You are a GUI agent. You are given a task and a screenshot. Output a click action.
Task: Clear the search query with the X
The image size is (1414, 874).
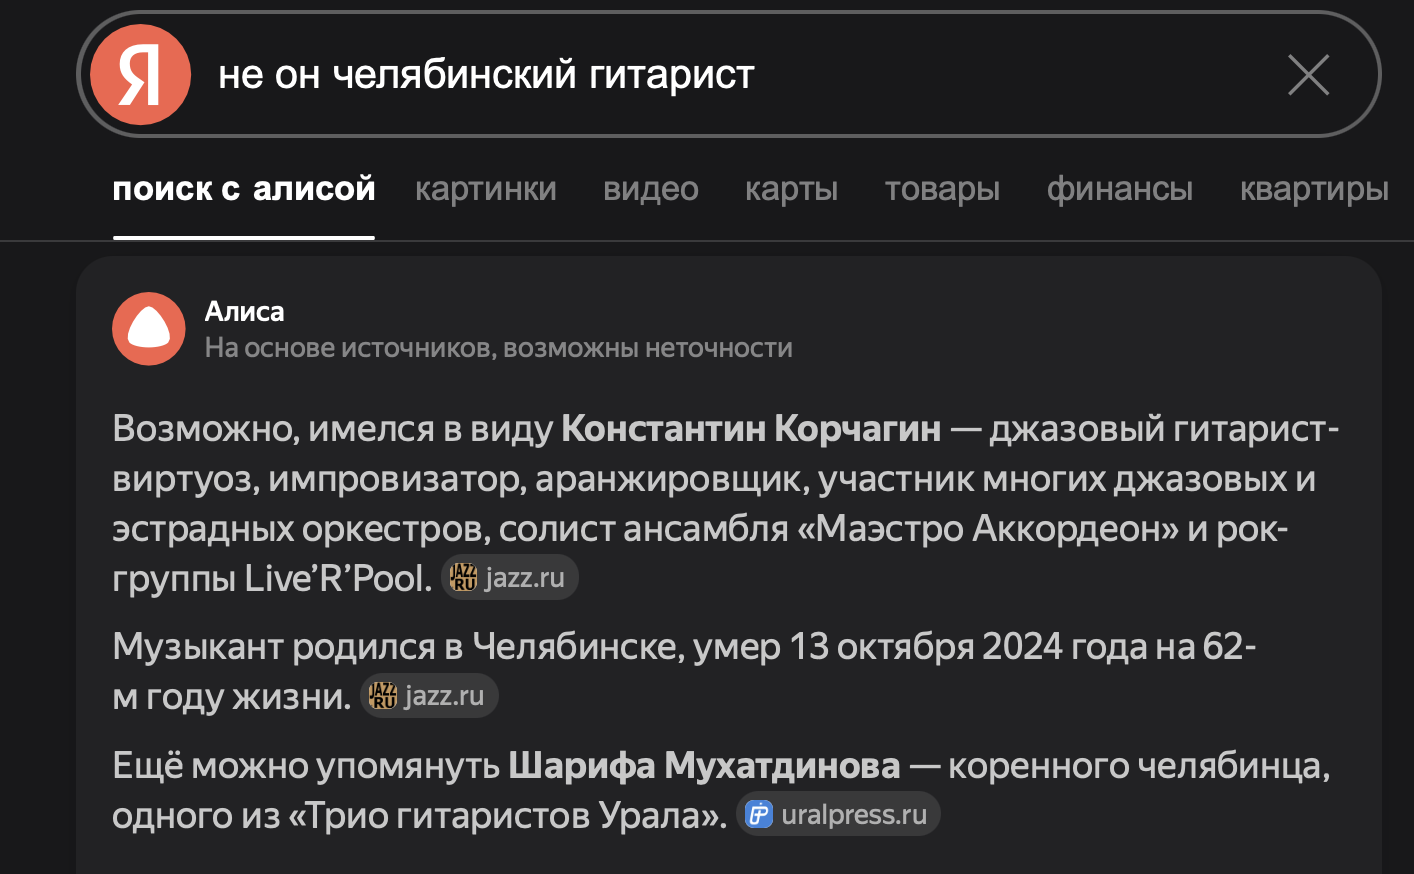click(x=1308, y=75)
